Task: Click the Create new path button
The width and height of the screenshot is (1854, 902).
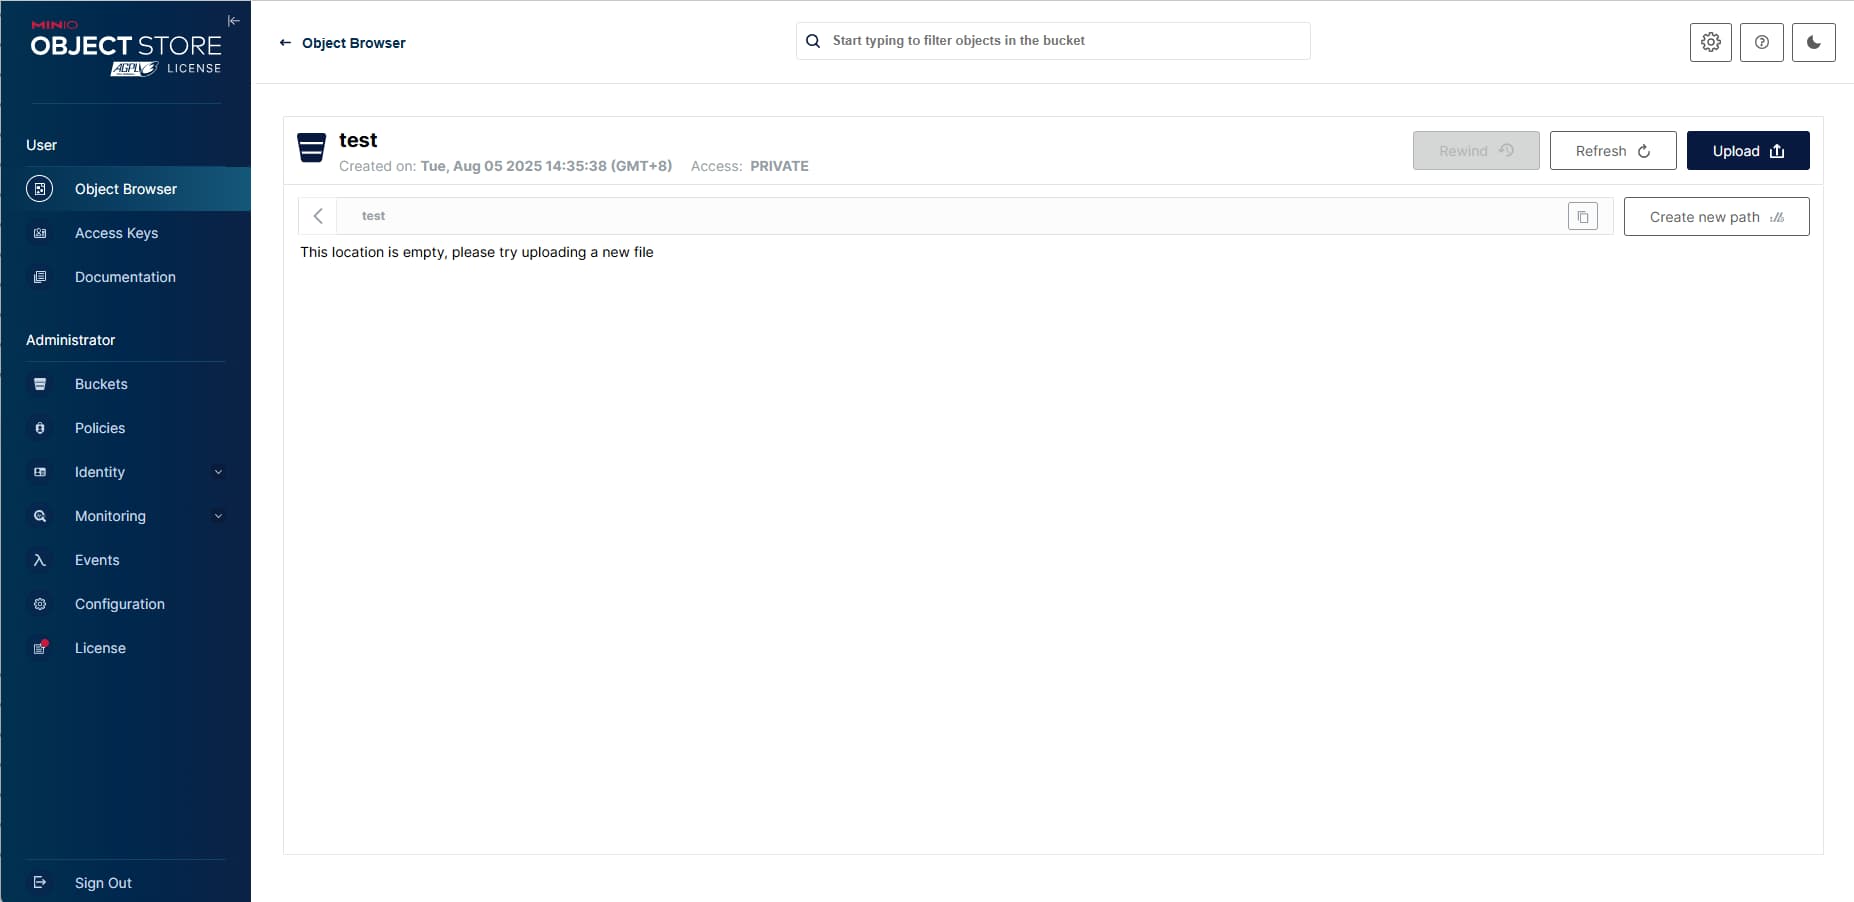Action: click(1716, 216)
